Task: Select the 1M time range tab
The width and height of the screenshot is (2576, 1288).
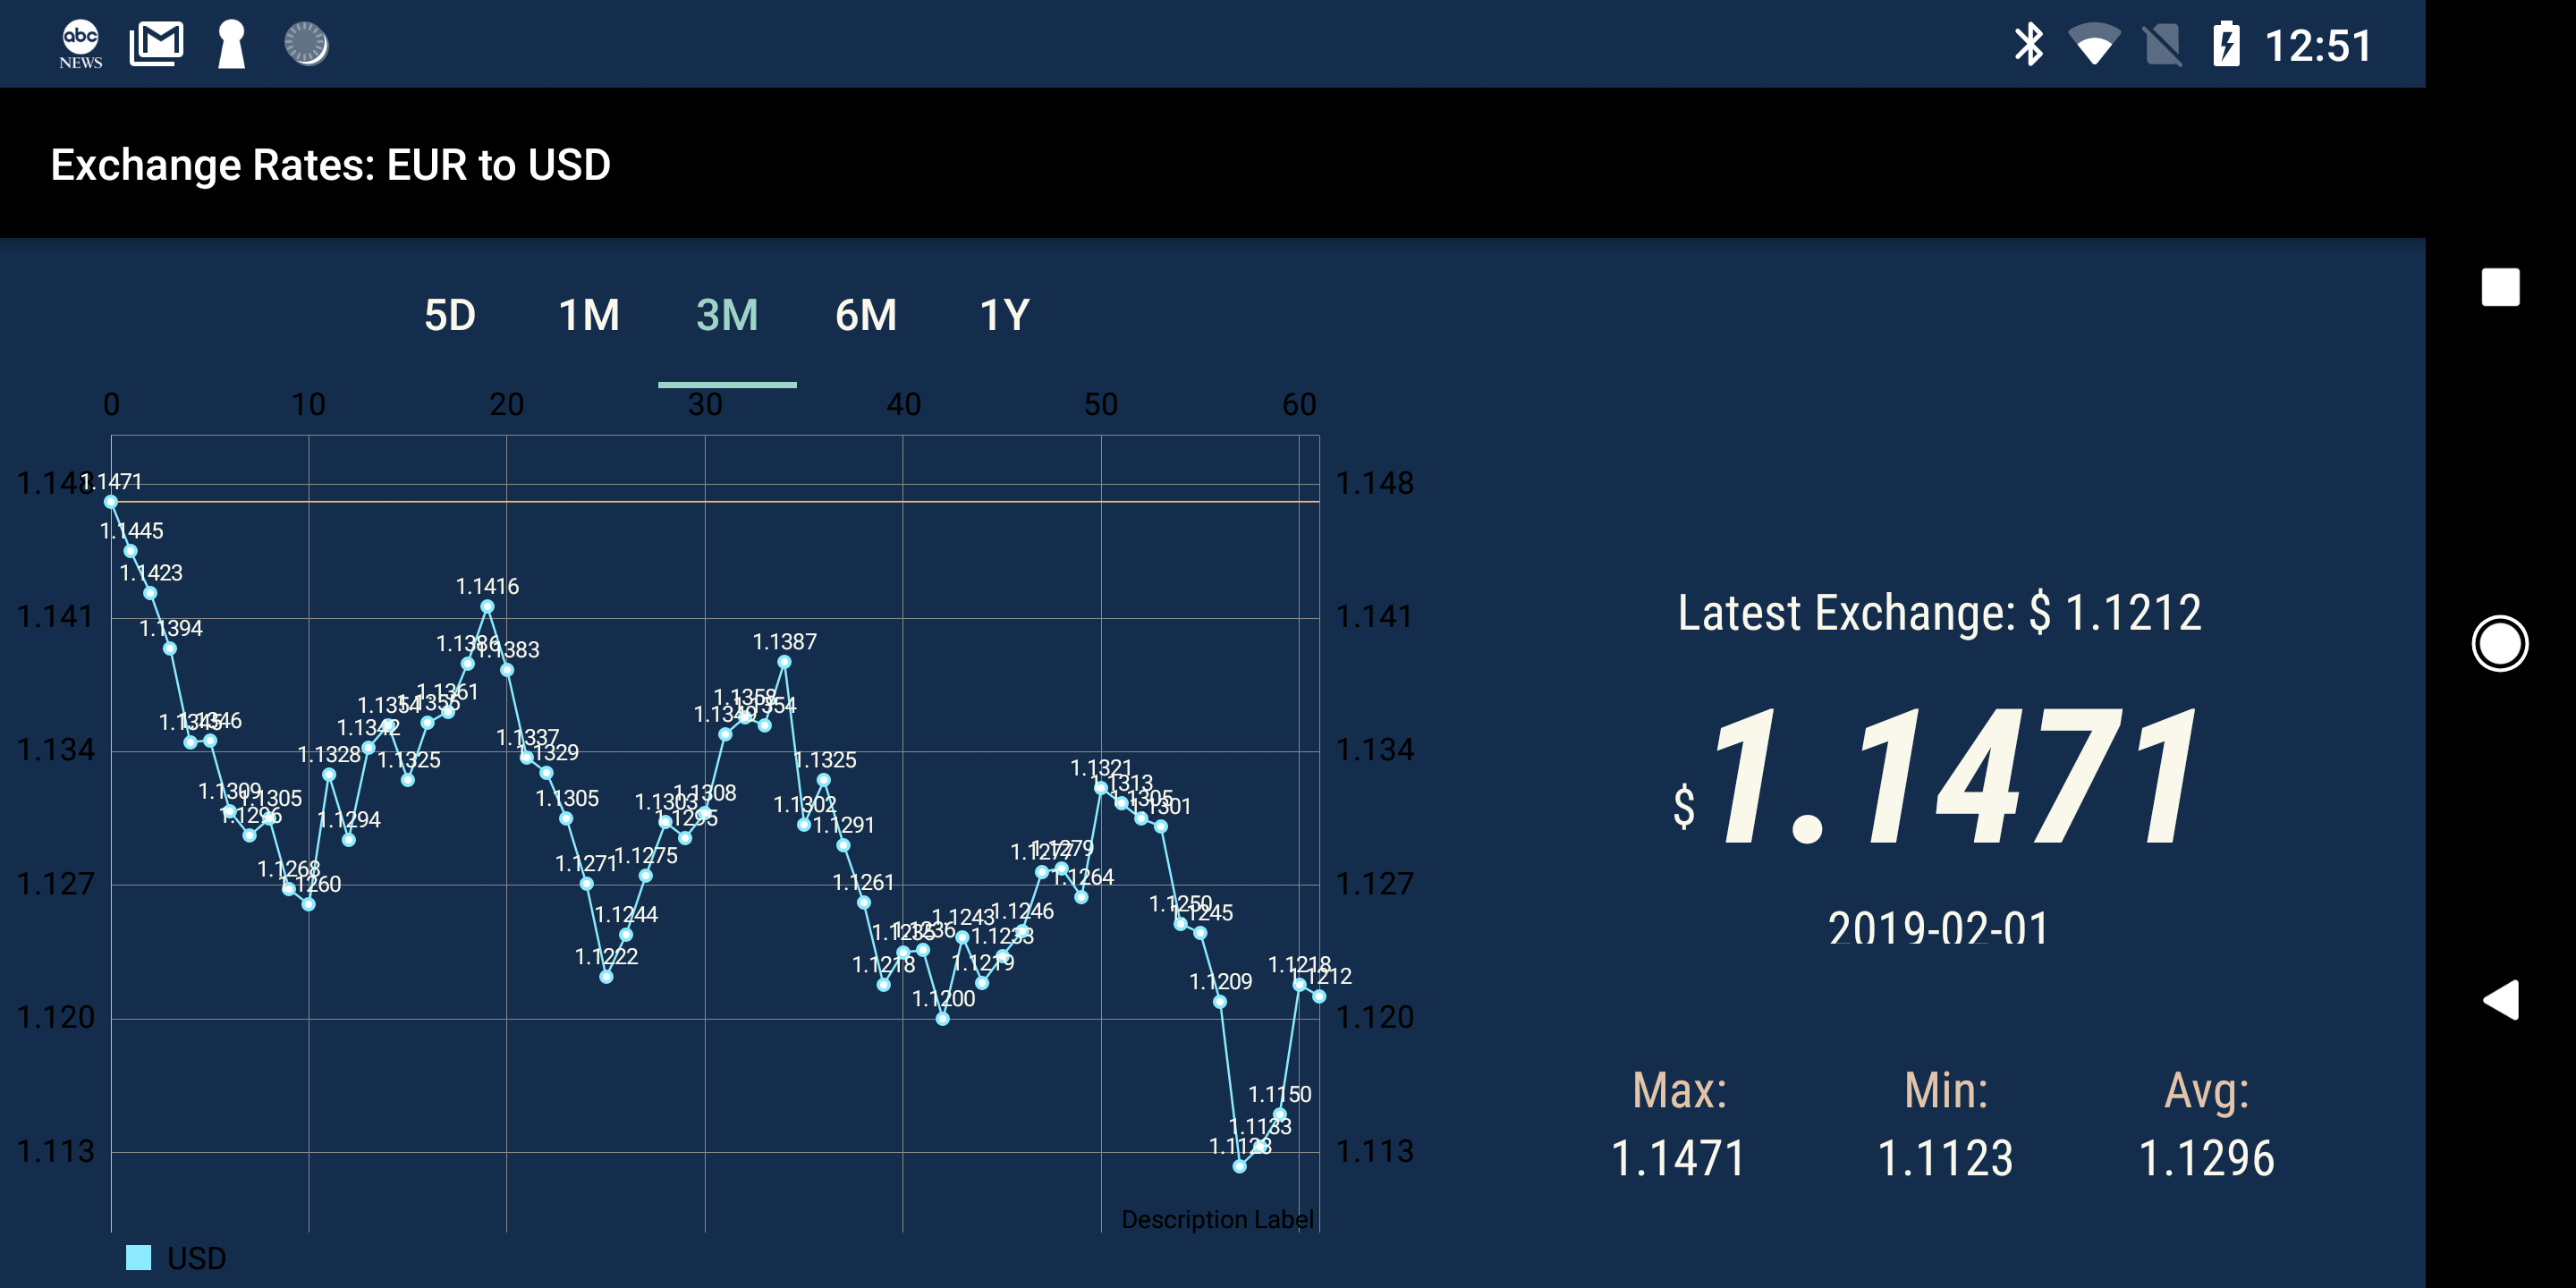Action: point(589,316)
